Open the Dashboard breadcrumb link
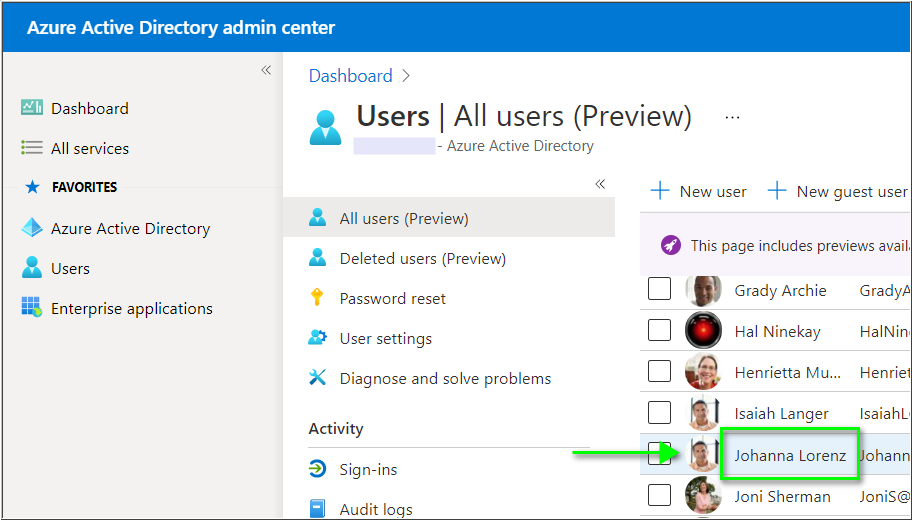This screenshot has width=912, height=520. pos(350,76)
